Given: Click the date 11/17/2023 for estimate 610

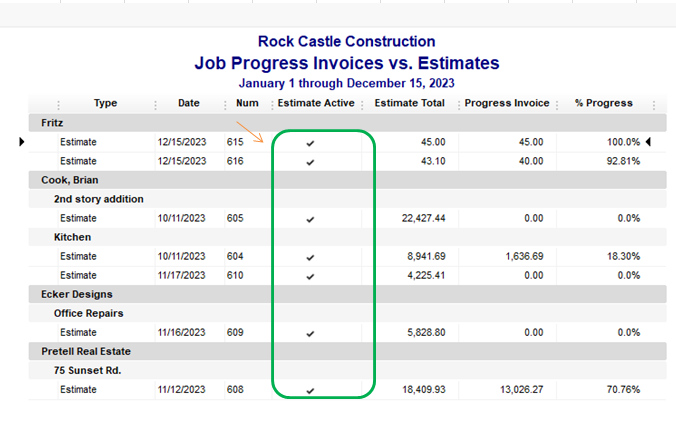Looking at the screenshot, I should [x=182, y=275].
